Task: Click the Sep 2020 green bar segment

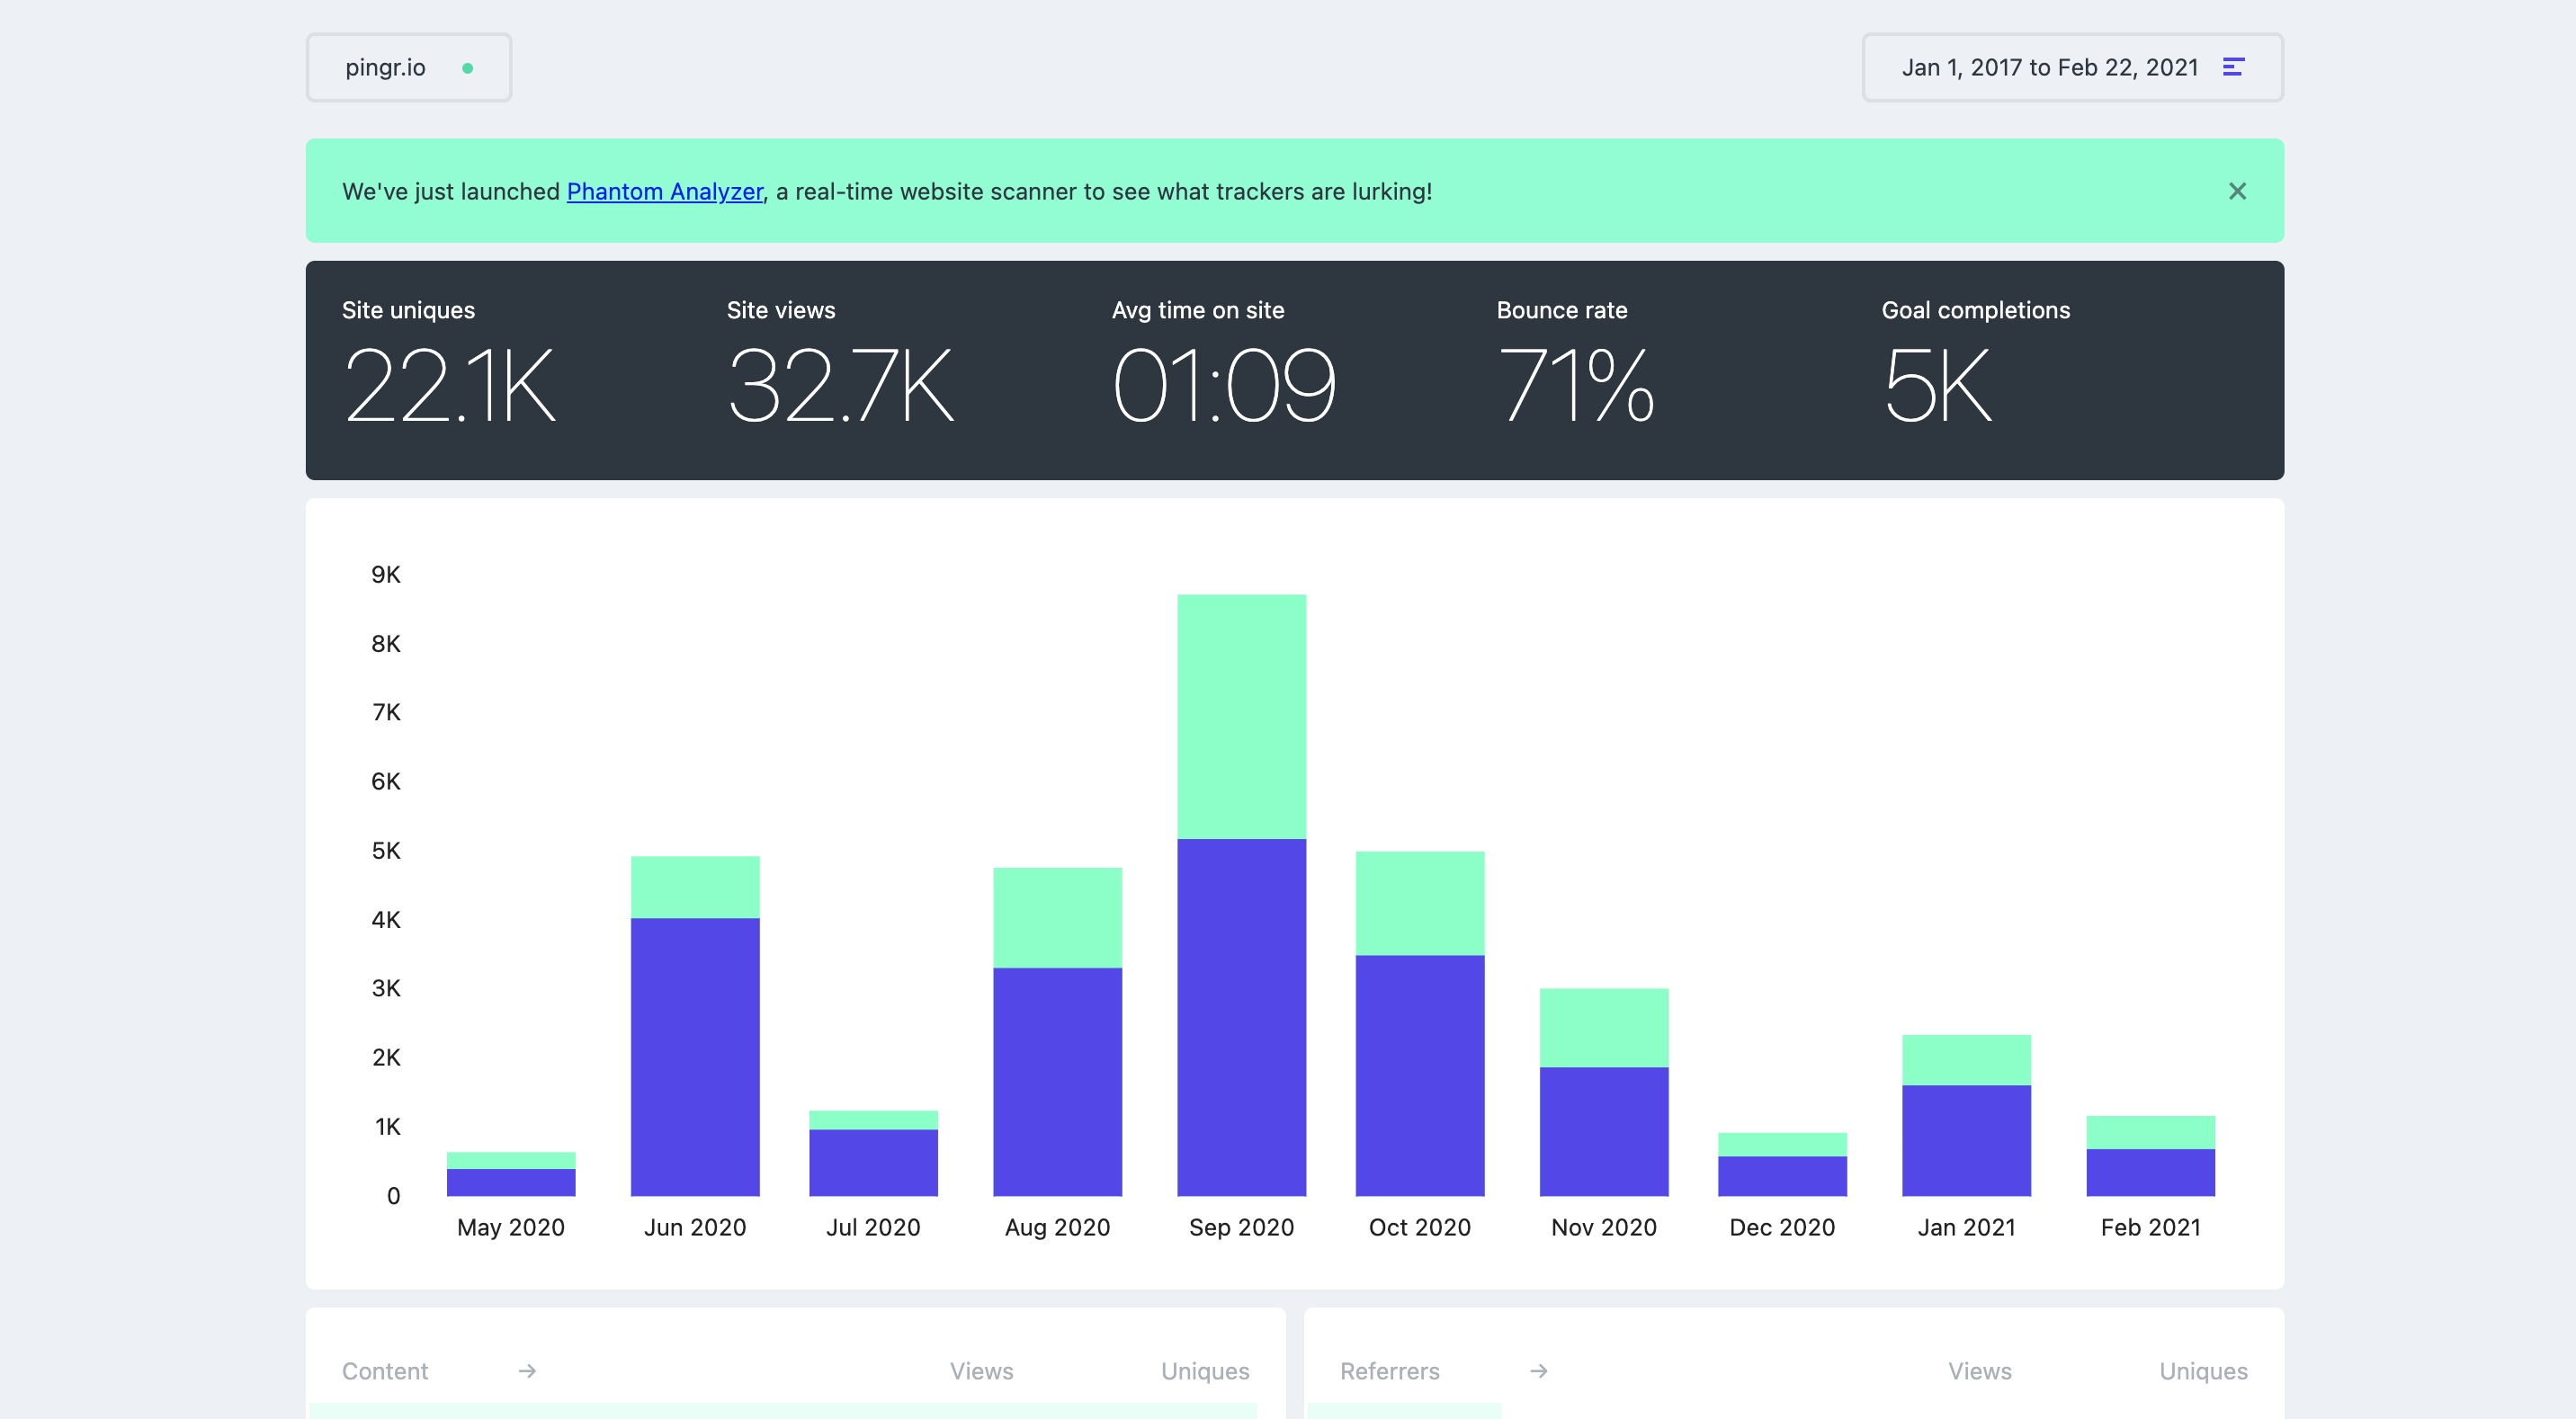Action: pos(1241,715)
